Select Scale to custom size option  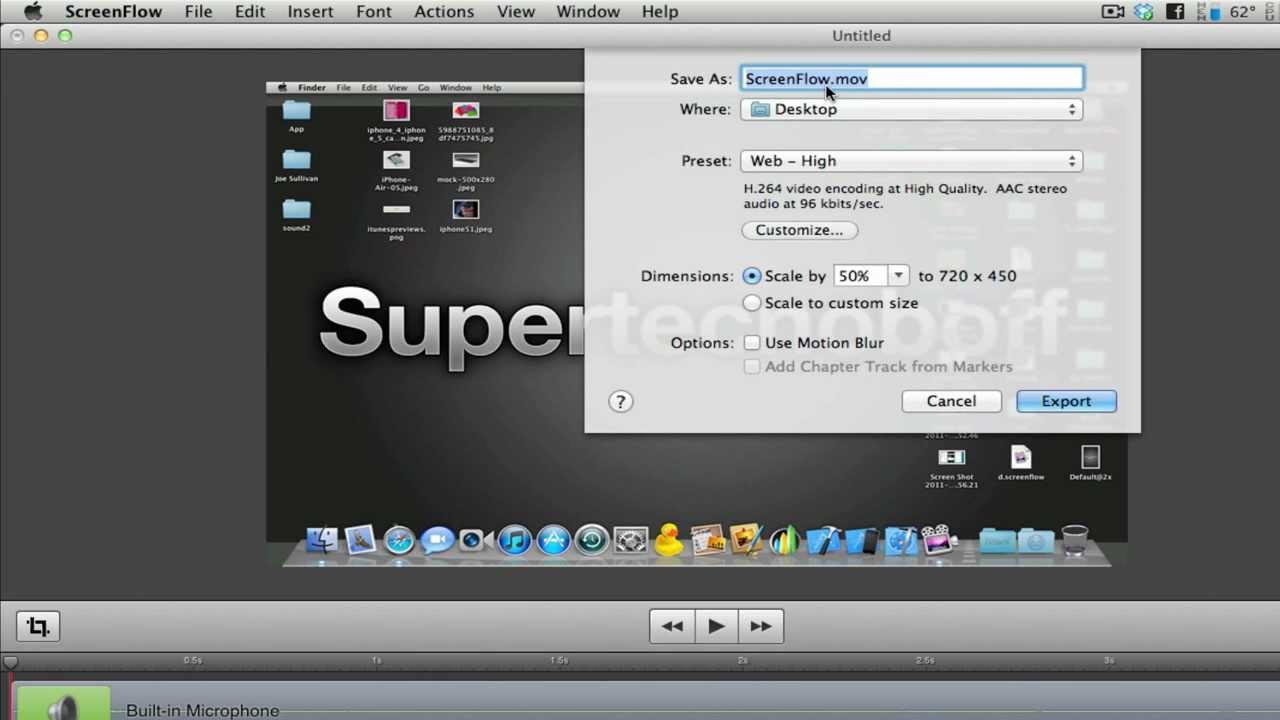[x=751, y=303]
